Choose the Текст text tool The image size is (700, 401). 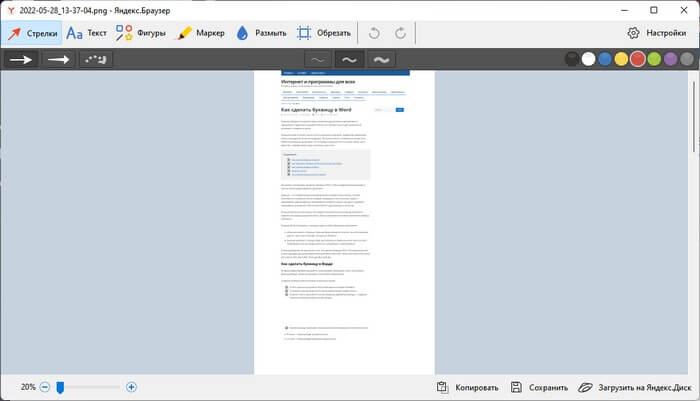tap(86, 33)
